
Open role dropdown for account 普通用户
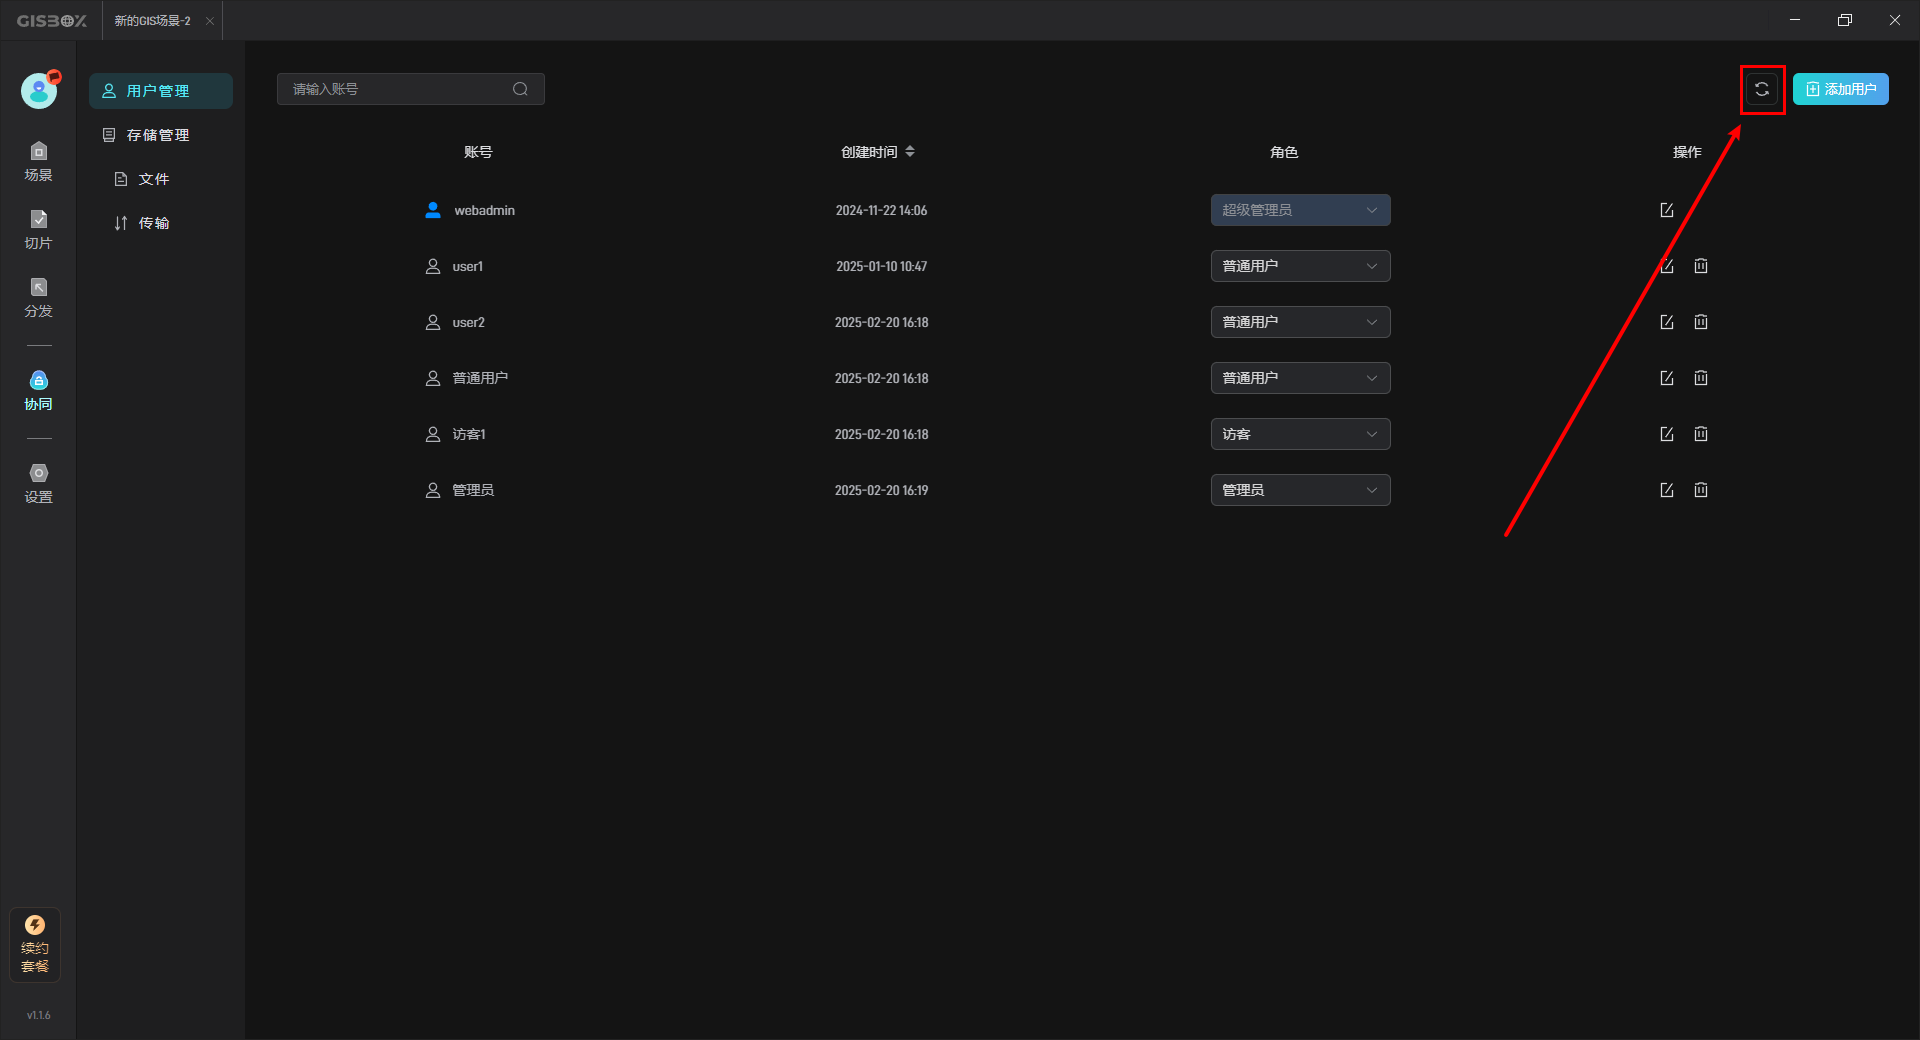pos(1300,378)
